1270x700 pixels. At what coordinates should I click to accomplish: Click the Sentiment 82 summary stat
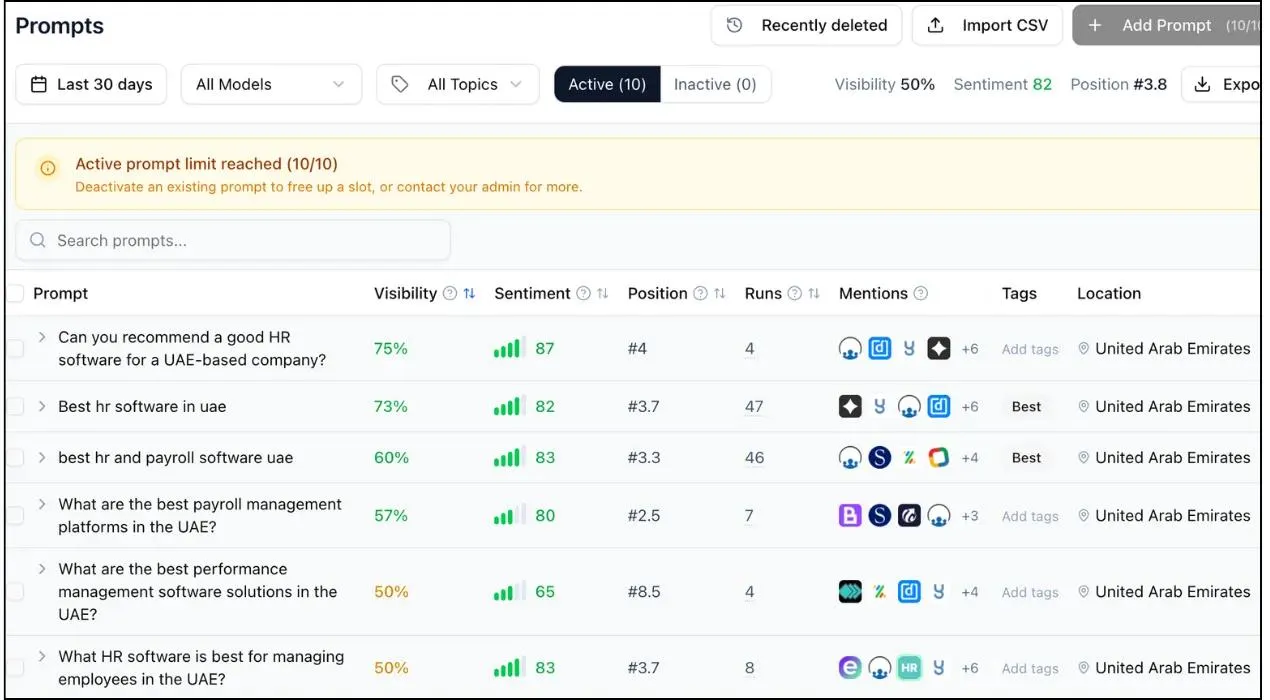tap(1002, 85)
